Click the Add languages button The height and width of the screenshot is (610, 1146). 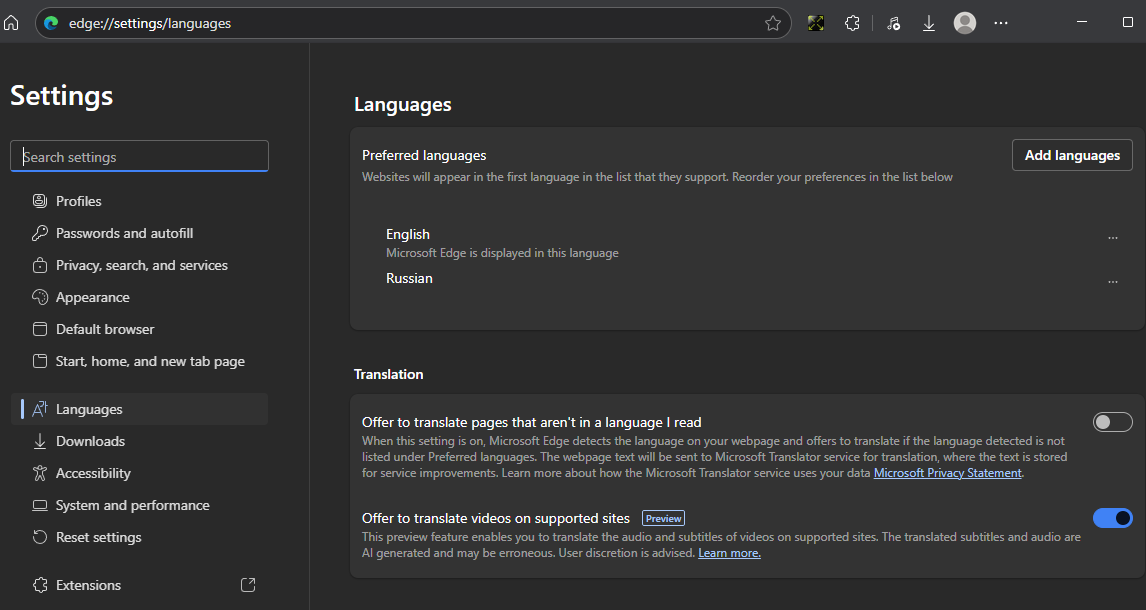(1072, 155)
